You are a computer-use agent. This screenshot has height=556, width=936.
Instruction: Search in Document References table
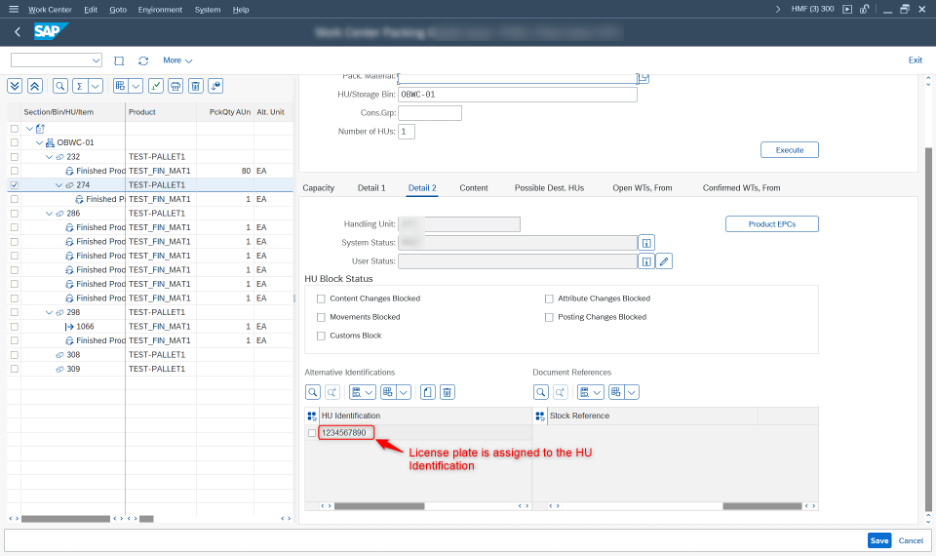coord(541,392)
